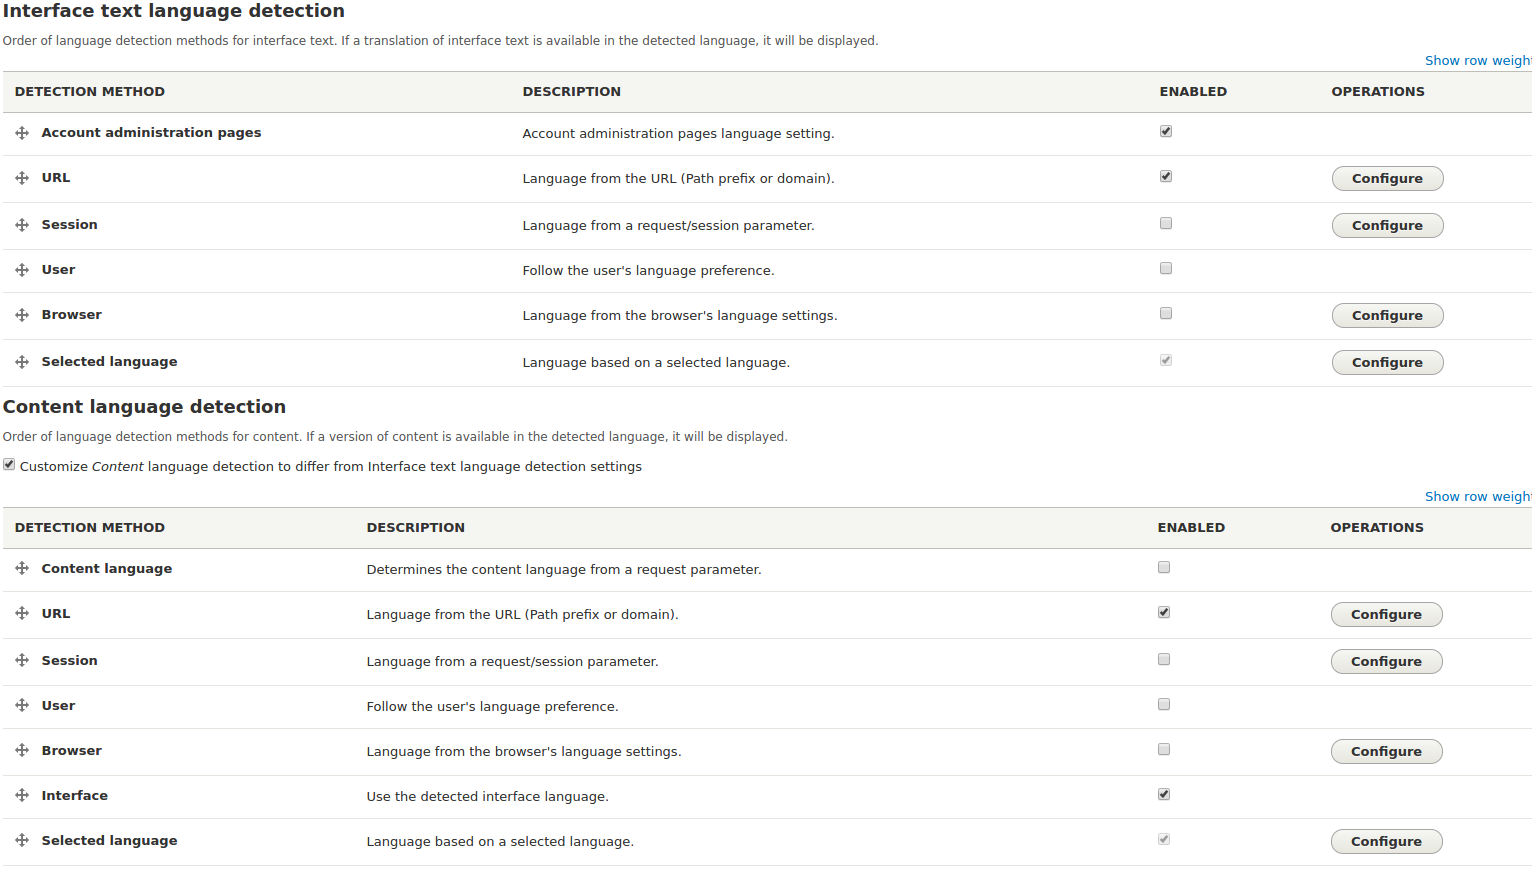Enable User language preference in content table
The height and width of the screenshot is (877, 1532).
[x=1163, y=703]
